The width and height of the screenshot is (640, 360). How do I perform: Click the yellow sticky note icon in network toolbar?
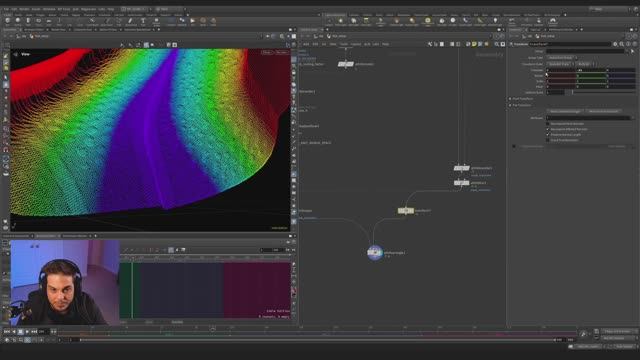[x=474, y=44]
